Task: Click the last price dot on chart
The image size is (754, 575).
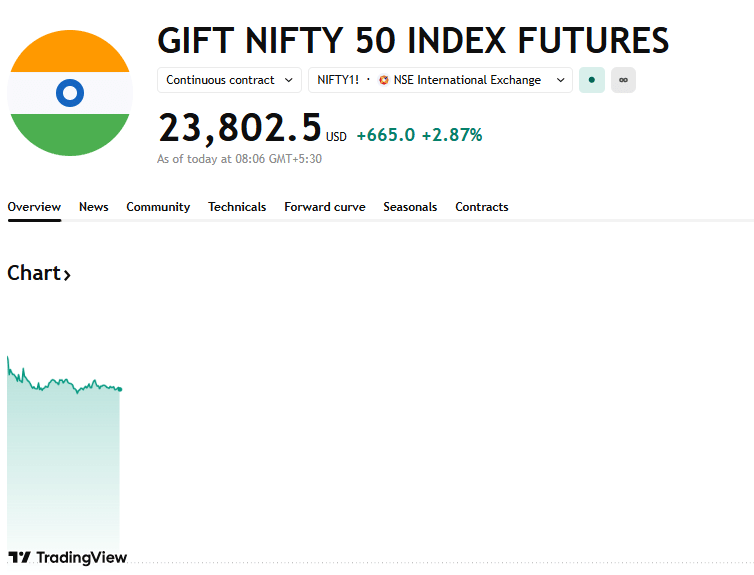Action: click(x=120, y=389)
